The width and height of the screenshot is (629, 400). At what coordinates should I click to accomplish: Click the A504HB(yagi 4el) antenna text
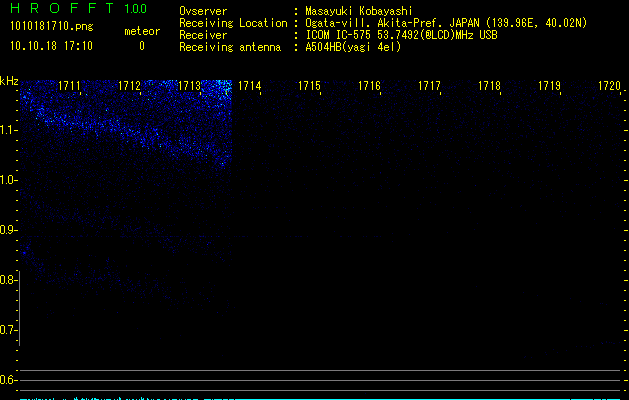[x=353, y=47]
